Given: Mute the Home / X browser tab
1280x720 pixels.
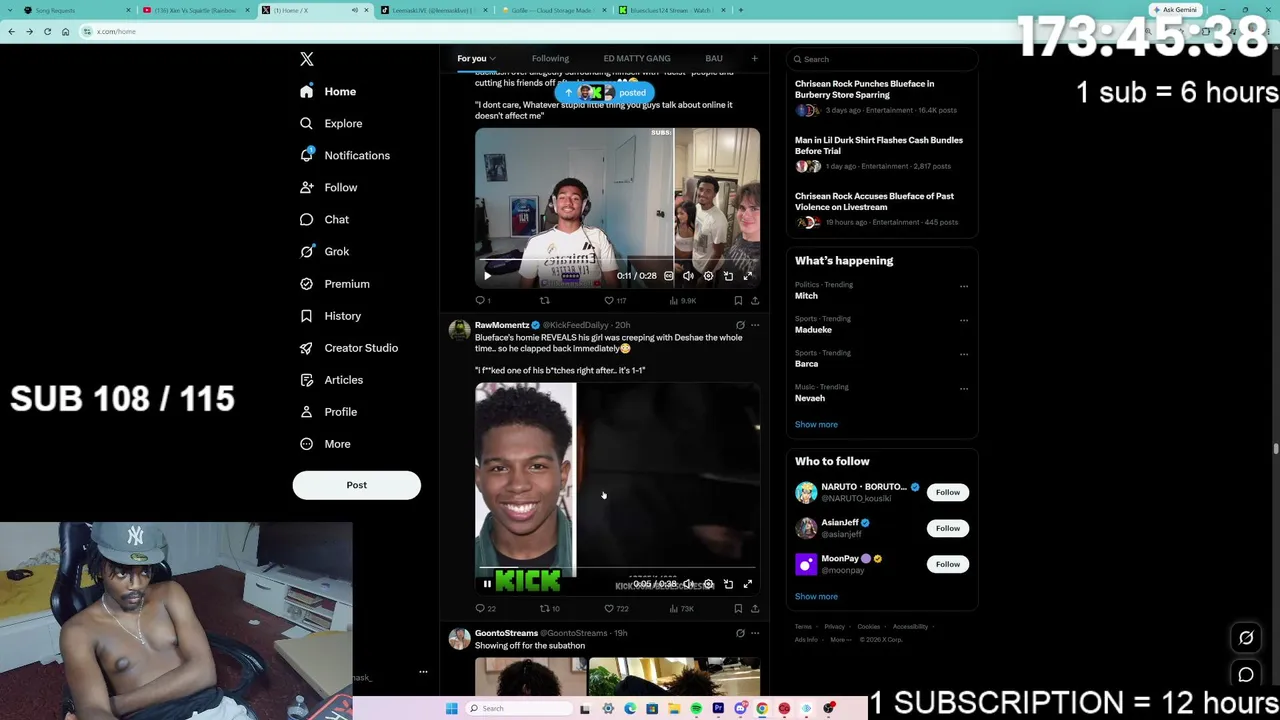Looking at the screenshot, I should click(x=354, y=10).
